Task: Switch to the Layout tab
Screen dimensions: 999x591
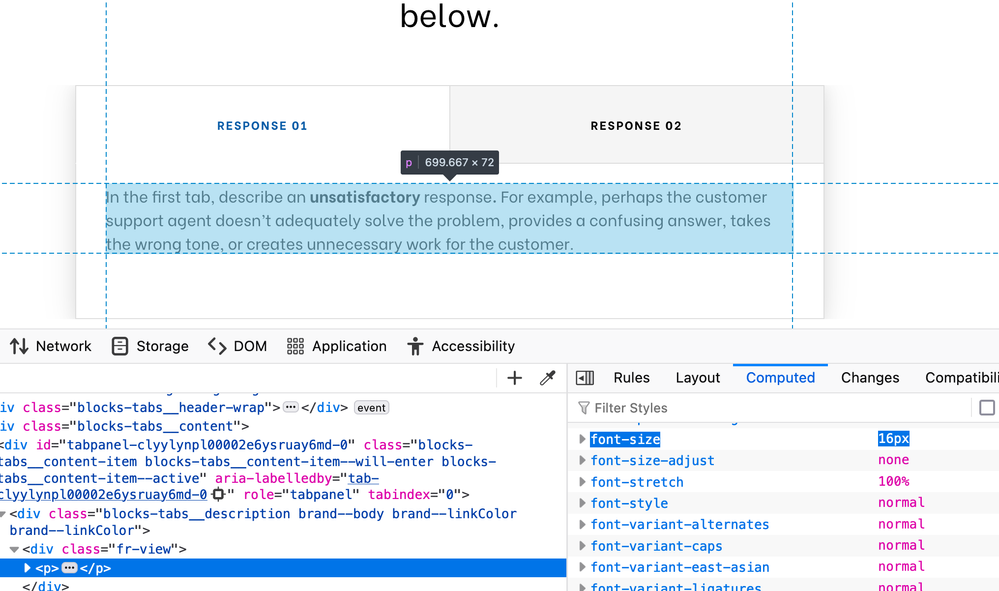Action: point(697,378)
